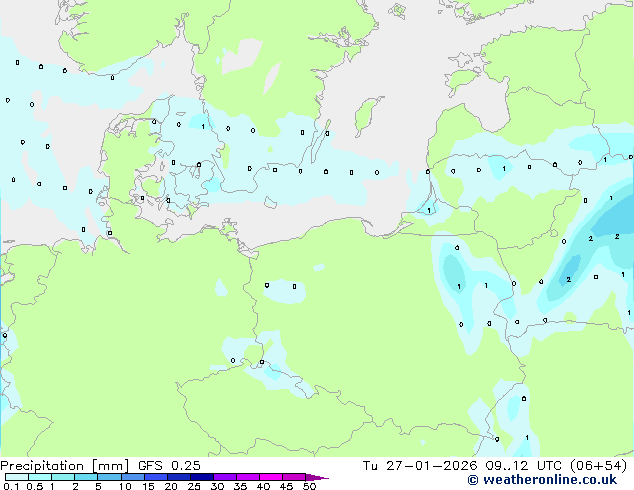The width and height of the screenshot is (634, 490).
Task: Click the legend label '45'
Action: [286, 486]
